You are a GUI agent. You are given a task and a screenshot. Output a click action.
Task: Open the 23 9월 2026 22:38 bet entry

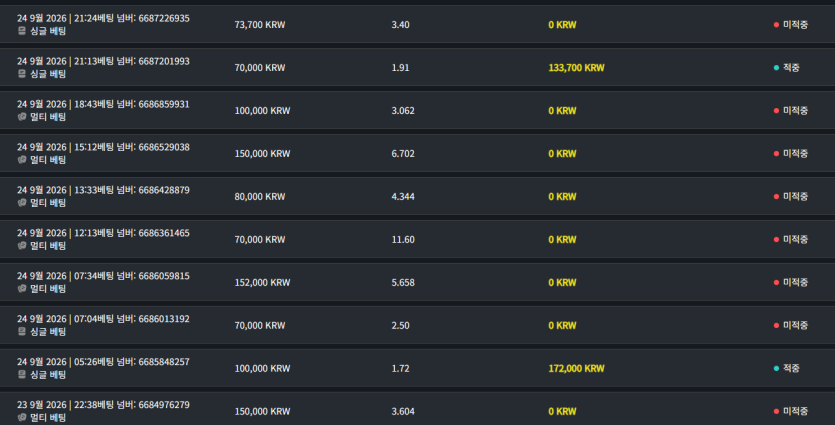pyautogui.click(x=418, y=408)
